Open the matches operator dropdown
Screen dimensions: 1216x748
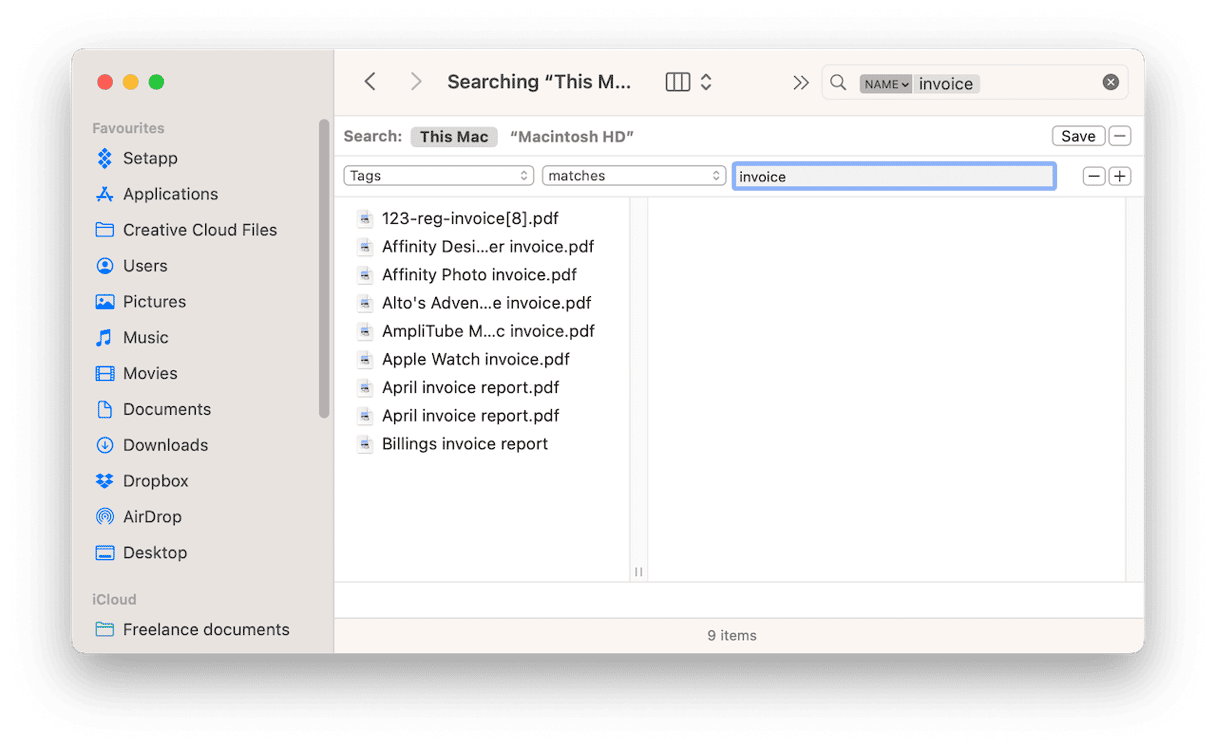pyautogui.click(x=634, y=176)
